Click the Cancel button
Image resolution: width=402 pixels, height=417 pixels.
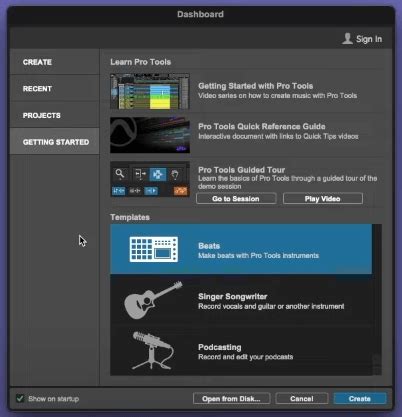tap(302, 399)
